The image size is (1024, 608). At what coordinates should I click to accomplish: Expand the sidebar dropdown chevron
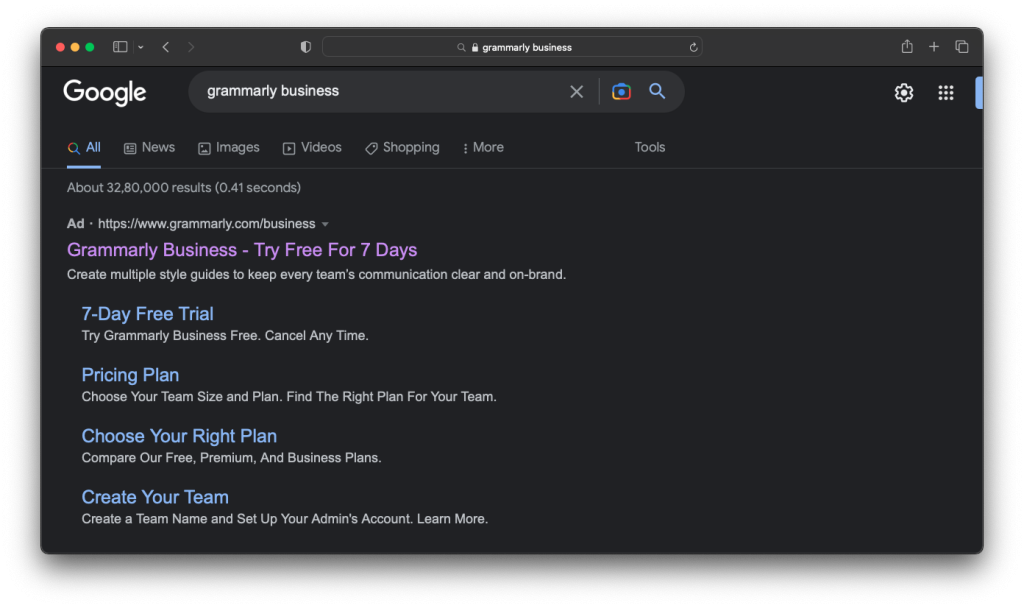point(141,47)
